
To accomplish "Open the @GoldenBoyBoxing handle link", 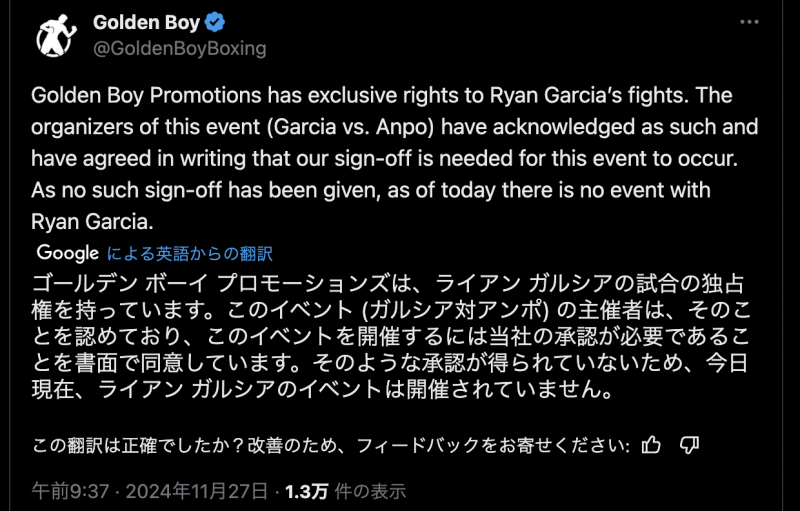I will (179, 47).
